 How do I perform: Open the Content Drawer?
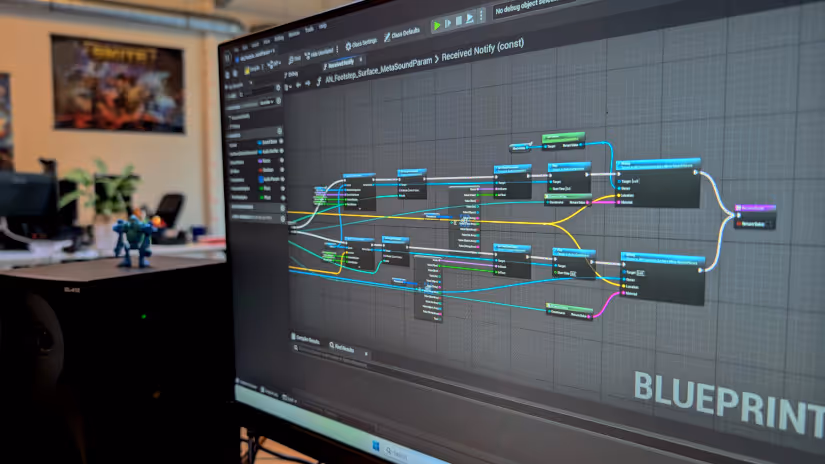pyautogui.click(x=246, y=385)
